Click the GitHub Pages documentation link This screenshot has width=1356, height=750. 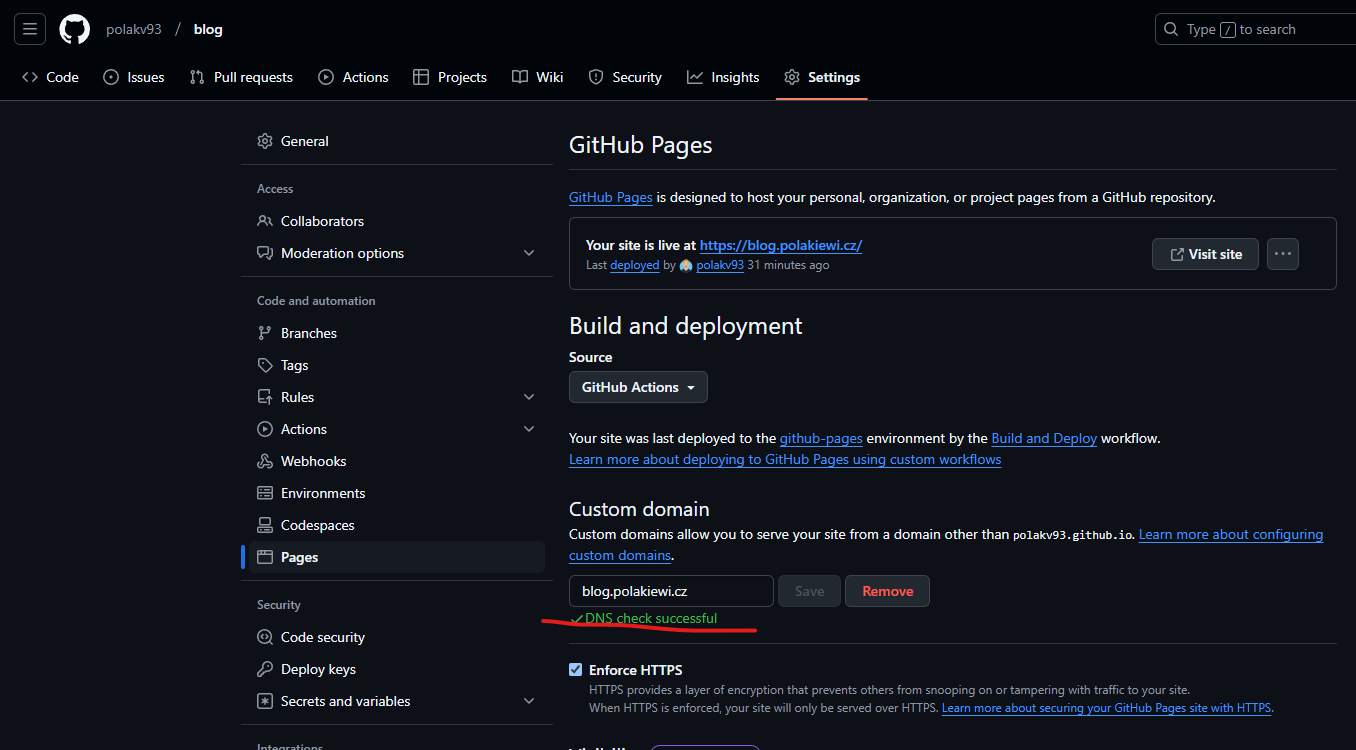click(x=611, y=197)
